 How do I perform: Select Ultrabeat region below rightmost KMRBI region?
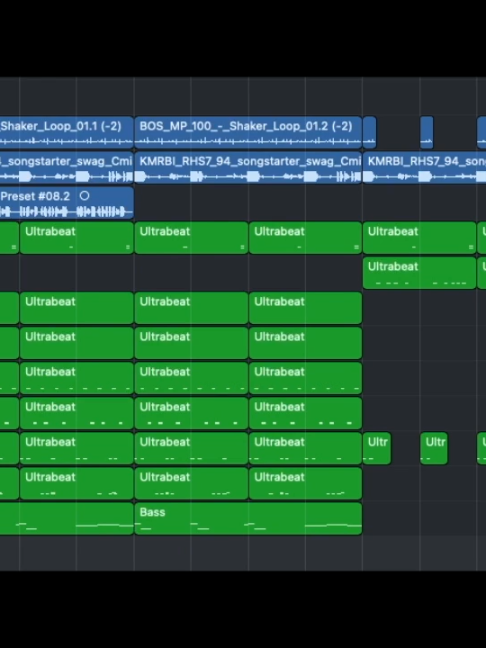(x=419, y=238)
